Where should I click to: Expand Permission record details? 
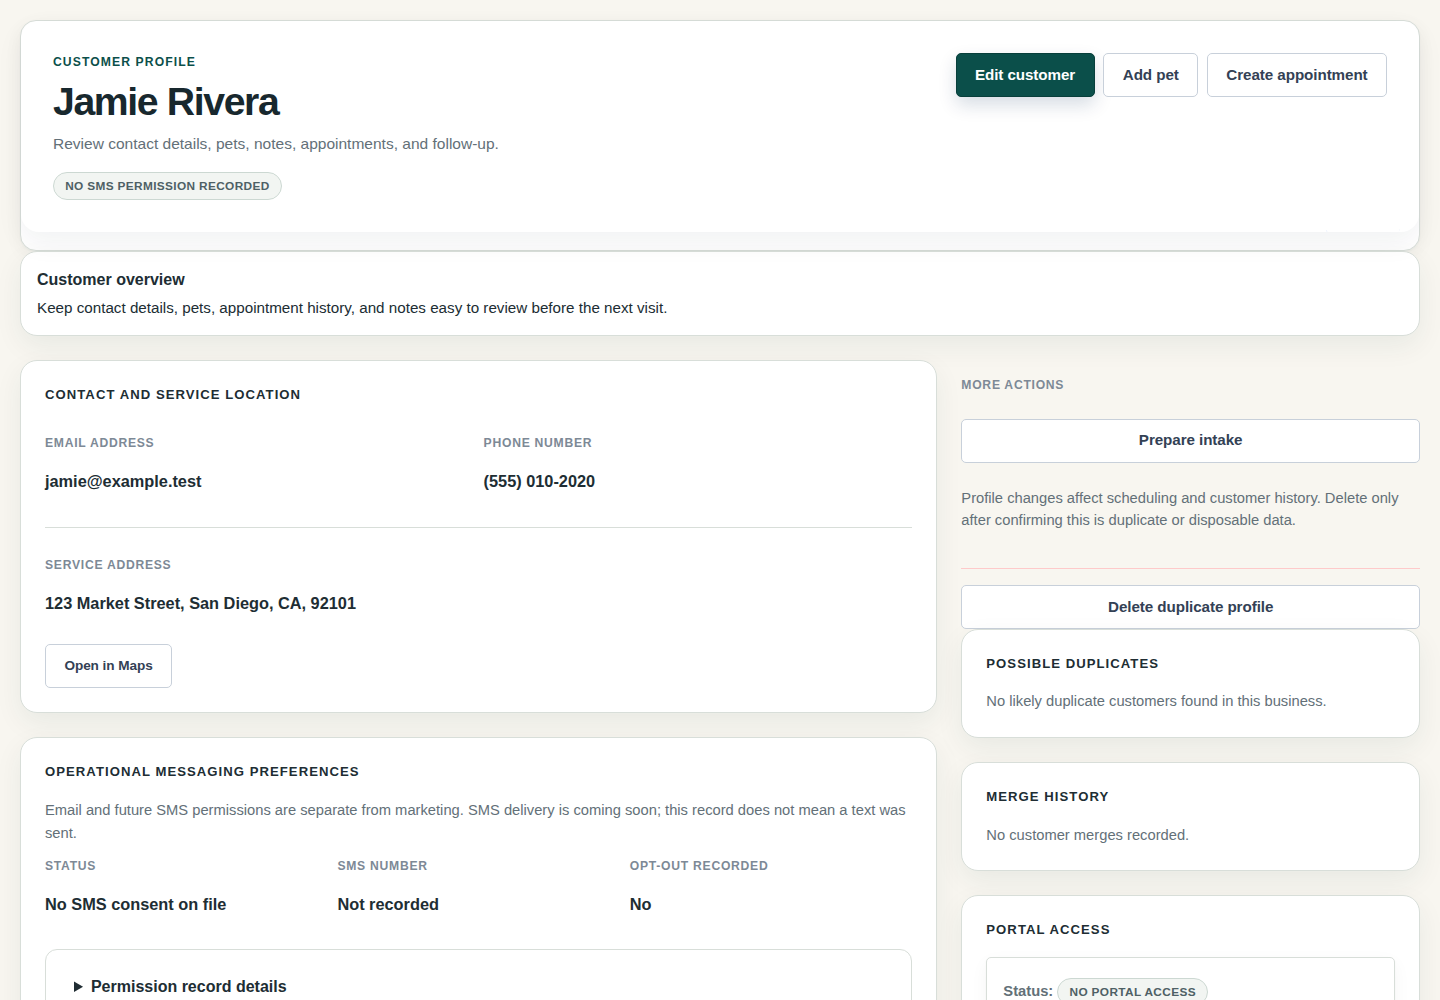(180, 986)
